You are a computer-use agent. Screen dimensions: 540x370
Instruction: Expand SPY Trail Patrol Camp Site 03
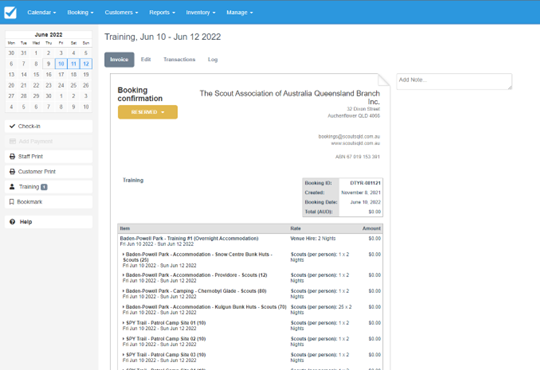[123, 355]
